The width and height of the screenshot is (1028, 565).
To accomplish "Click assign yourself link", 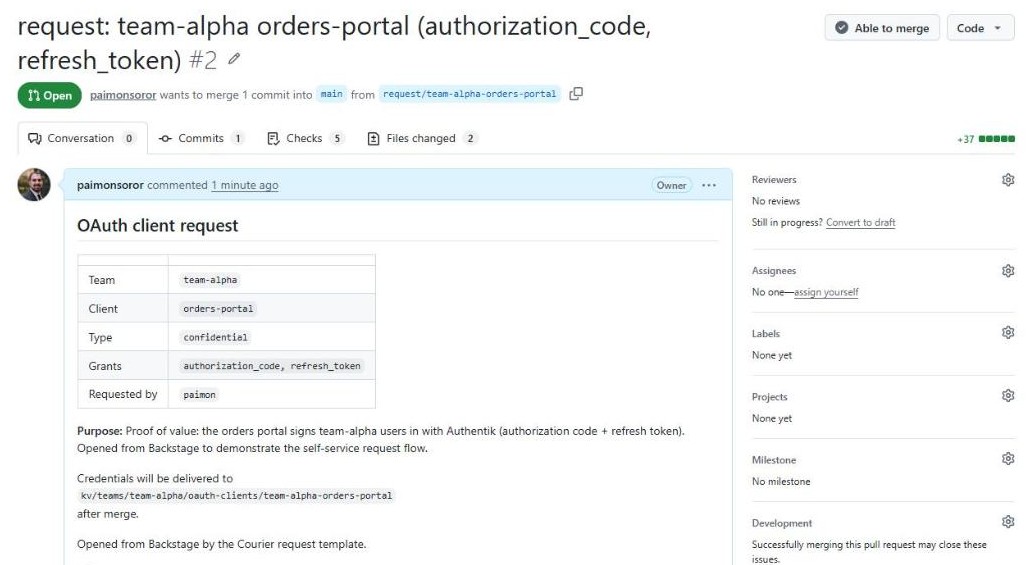I will 826,292.
